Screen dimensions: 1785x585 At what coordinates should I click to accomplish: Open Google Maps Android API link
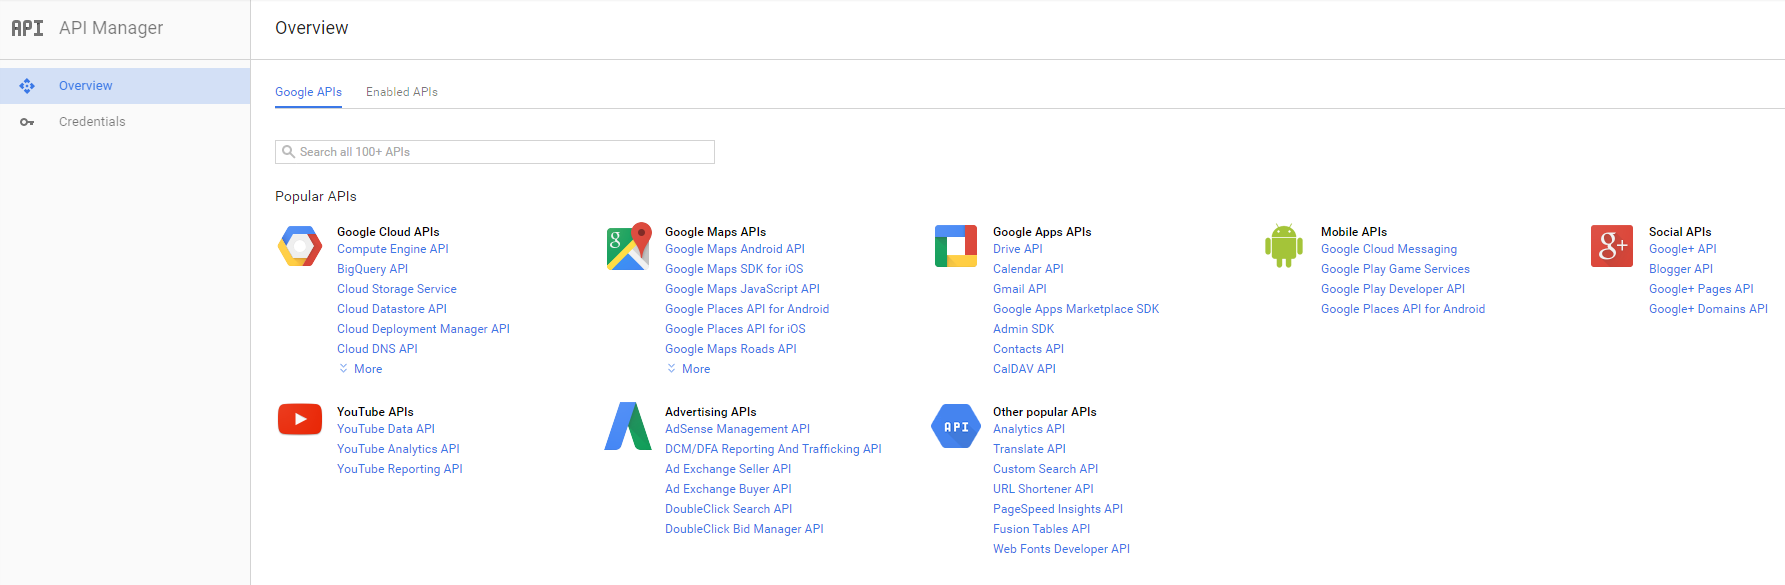(735, 249)
